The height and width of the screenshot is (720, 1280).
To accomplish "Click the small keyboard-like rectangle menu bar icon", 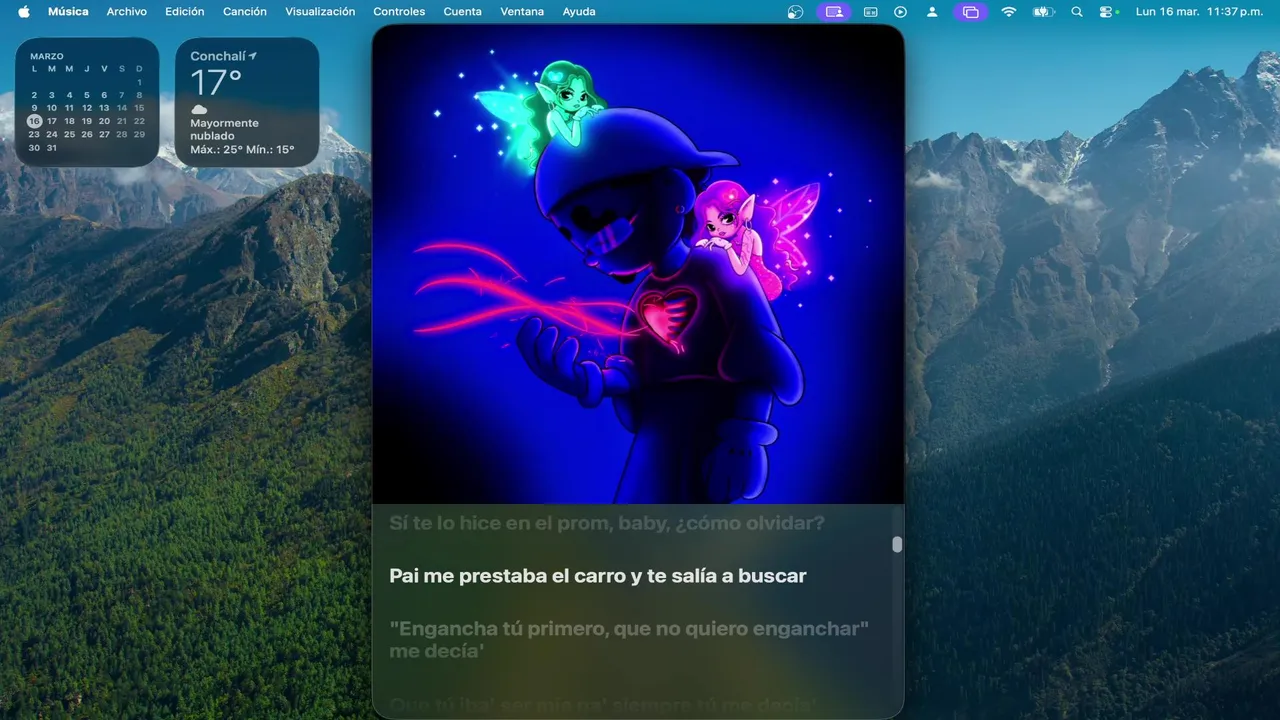I will coord(870,12).
